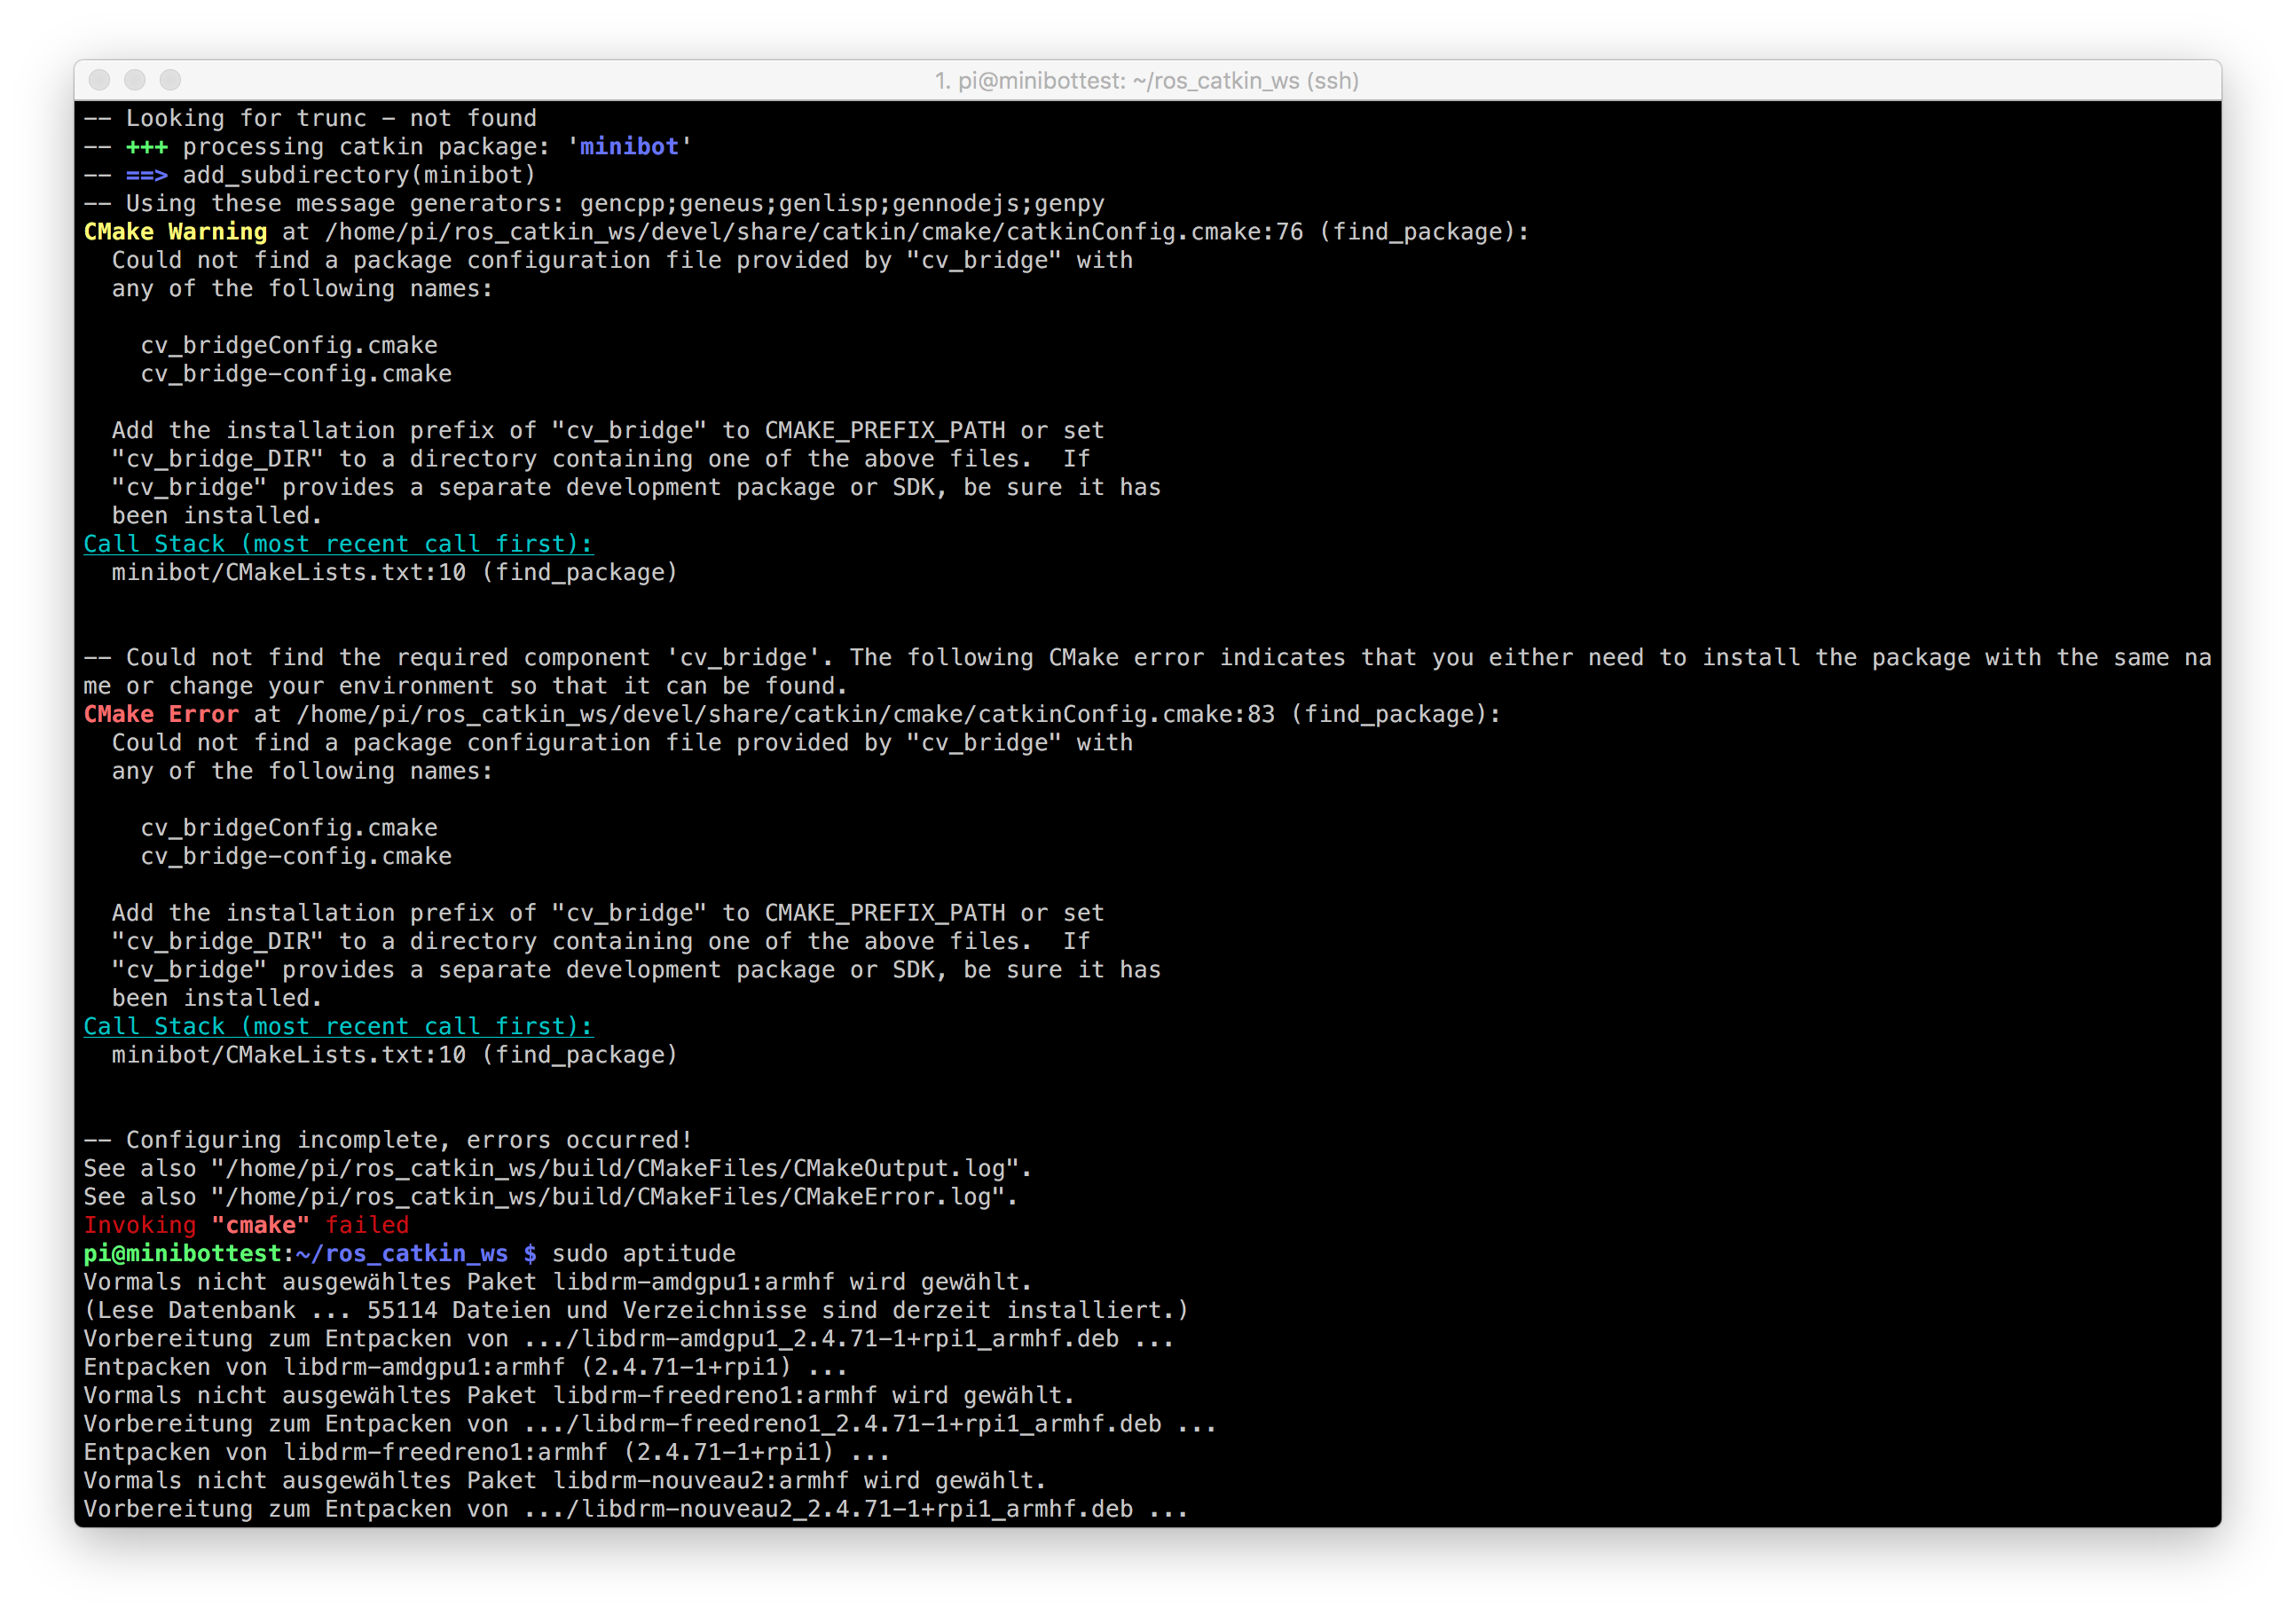
Task: Click the green '+++' marker
Action: (147, 147)
